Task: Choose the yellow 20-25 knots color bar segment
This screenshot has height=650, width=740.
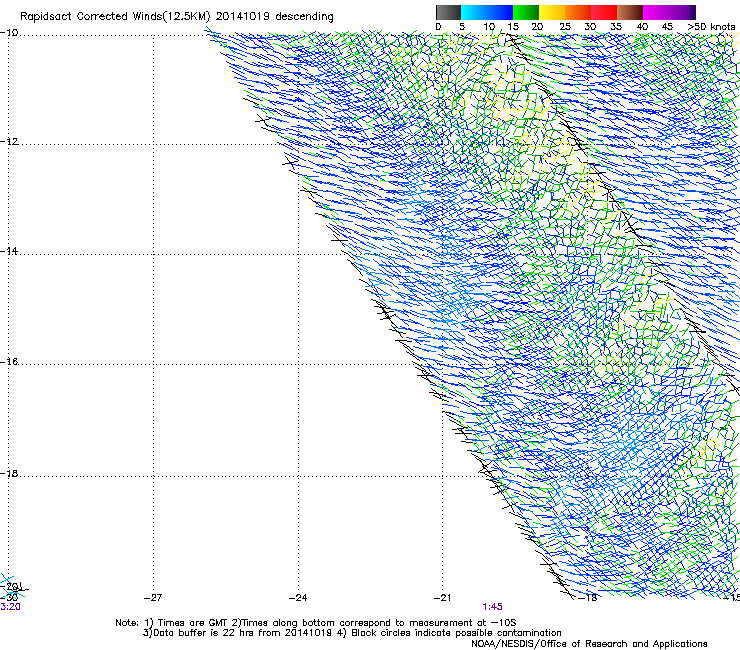Action: pyautogui.click(x=552, y=12)
